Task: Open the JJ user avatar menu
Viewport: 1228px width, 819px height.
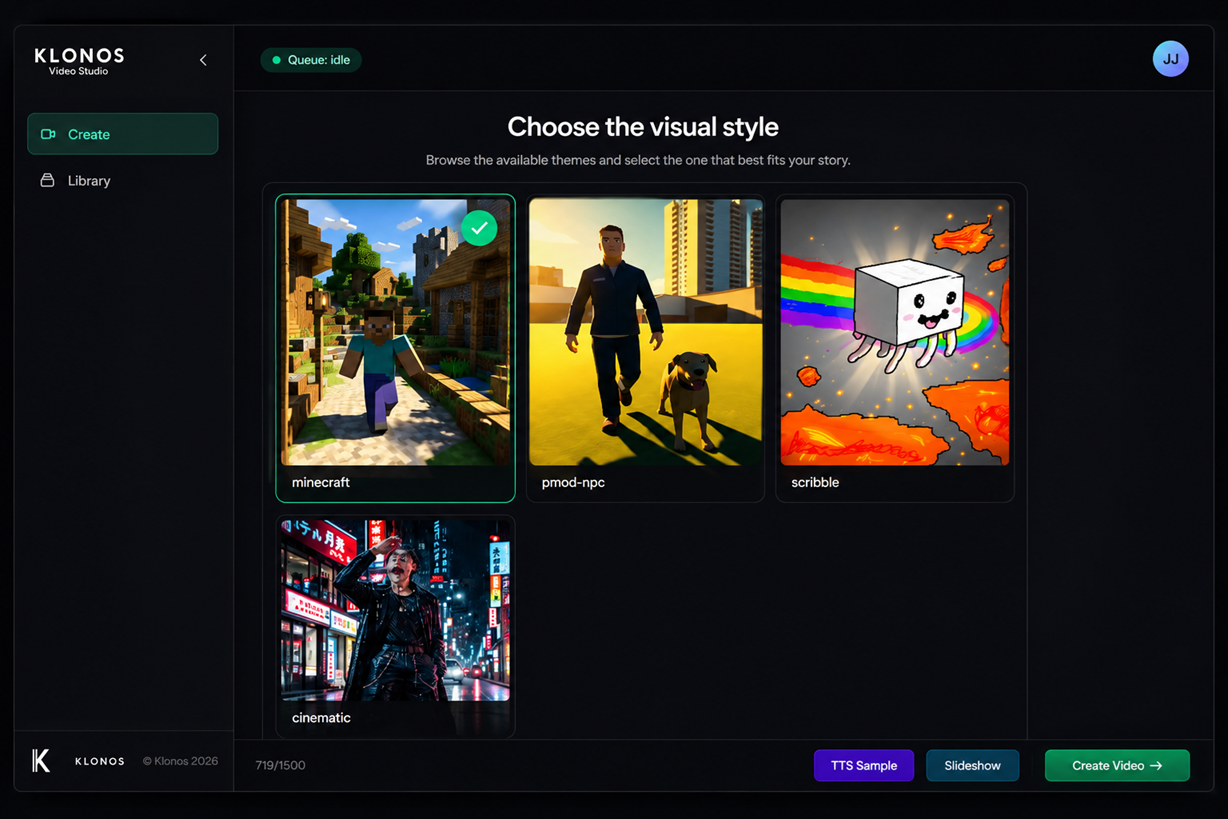Action: point(1171,59)
